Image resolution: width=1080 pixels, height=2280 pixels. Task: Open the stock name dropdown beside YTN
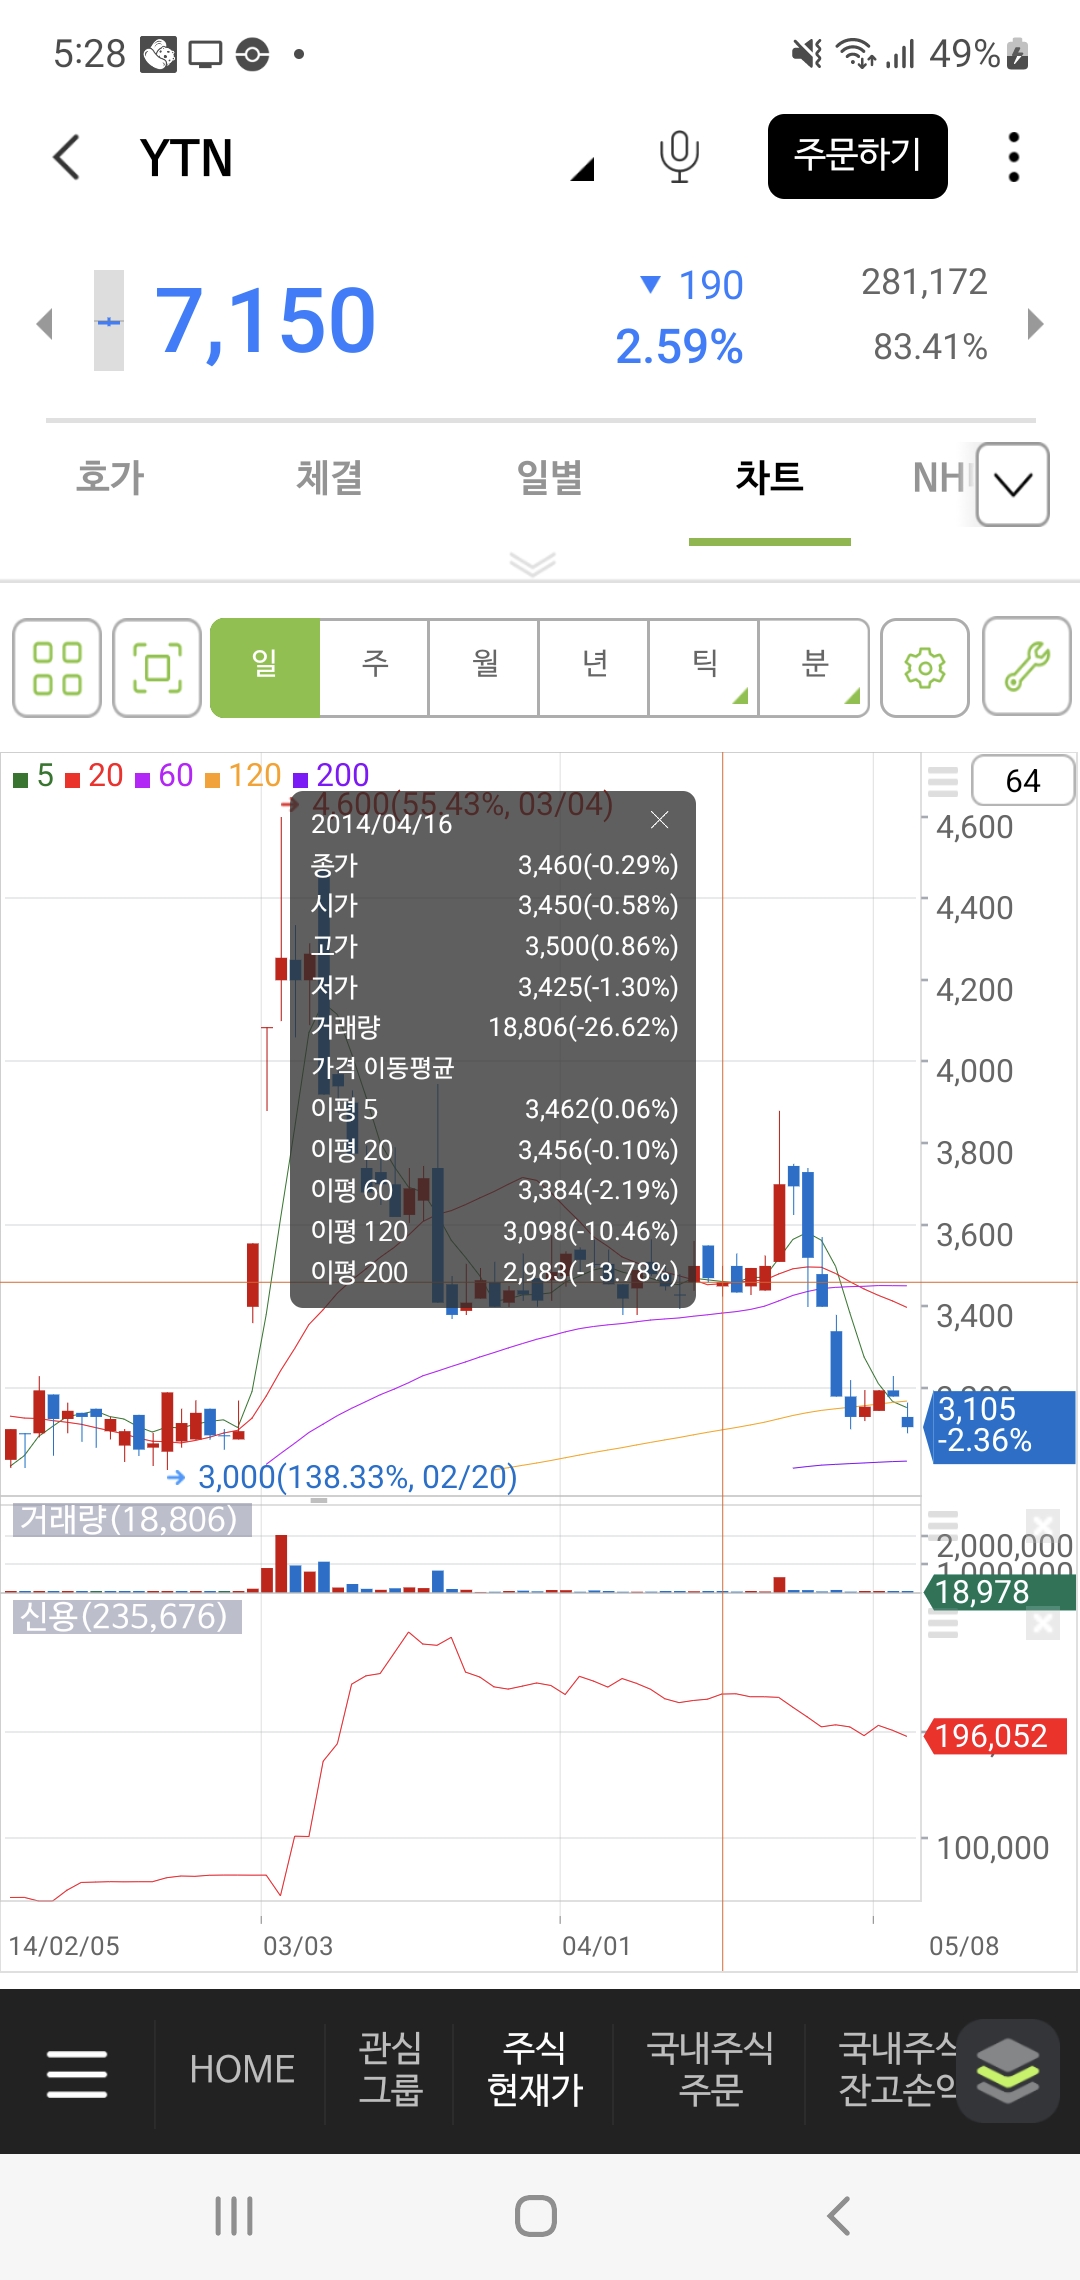[x=582, y=169]
